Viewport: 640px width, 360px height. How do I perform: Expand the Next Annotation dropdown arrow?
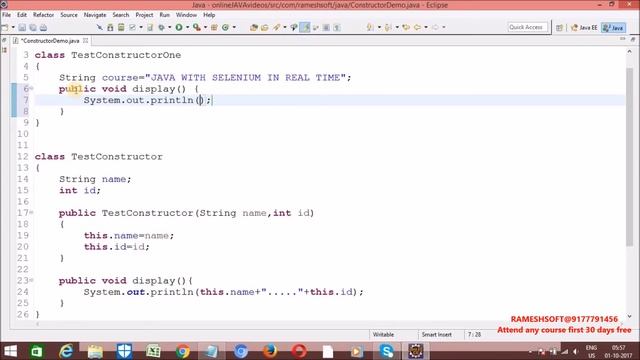coord(379,27)
